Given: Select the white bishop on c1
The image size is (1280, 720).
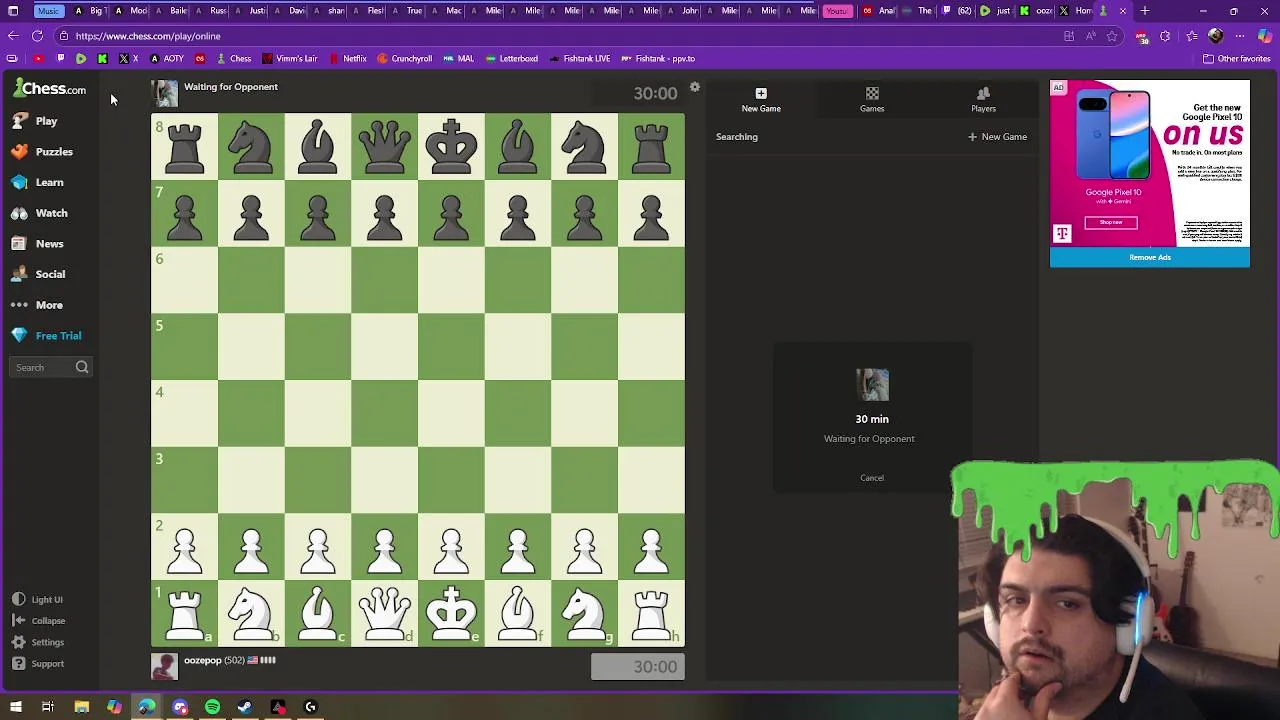Looking at the screenshot, I should pyautogui.click(x=318, y=613).
